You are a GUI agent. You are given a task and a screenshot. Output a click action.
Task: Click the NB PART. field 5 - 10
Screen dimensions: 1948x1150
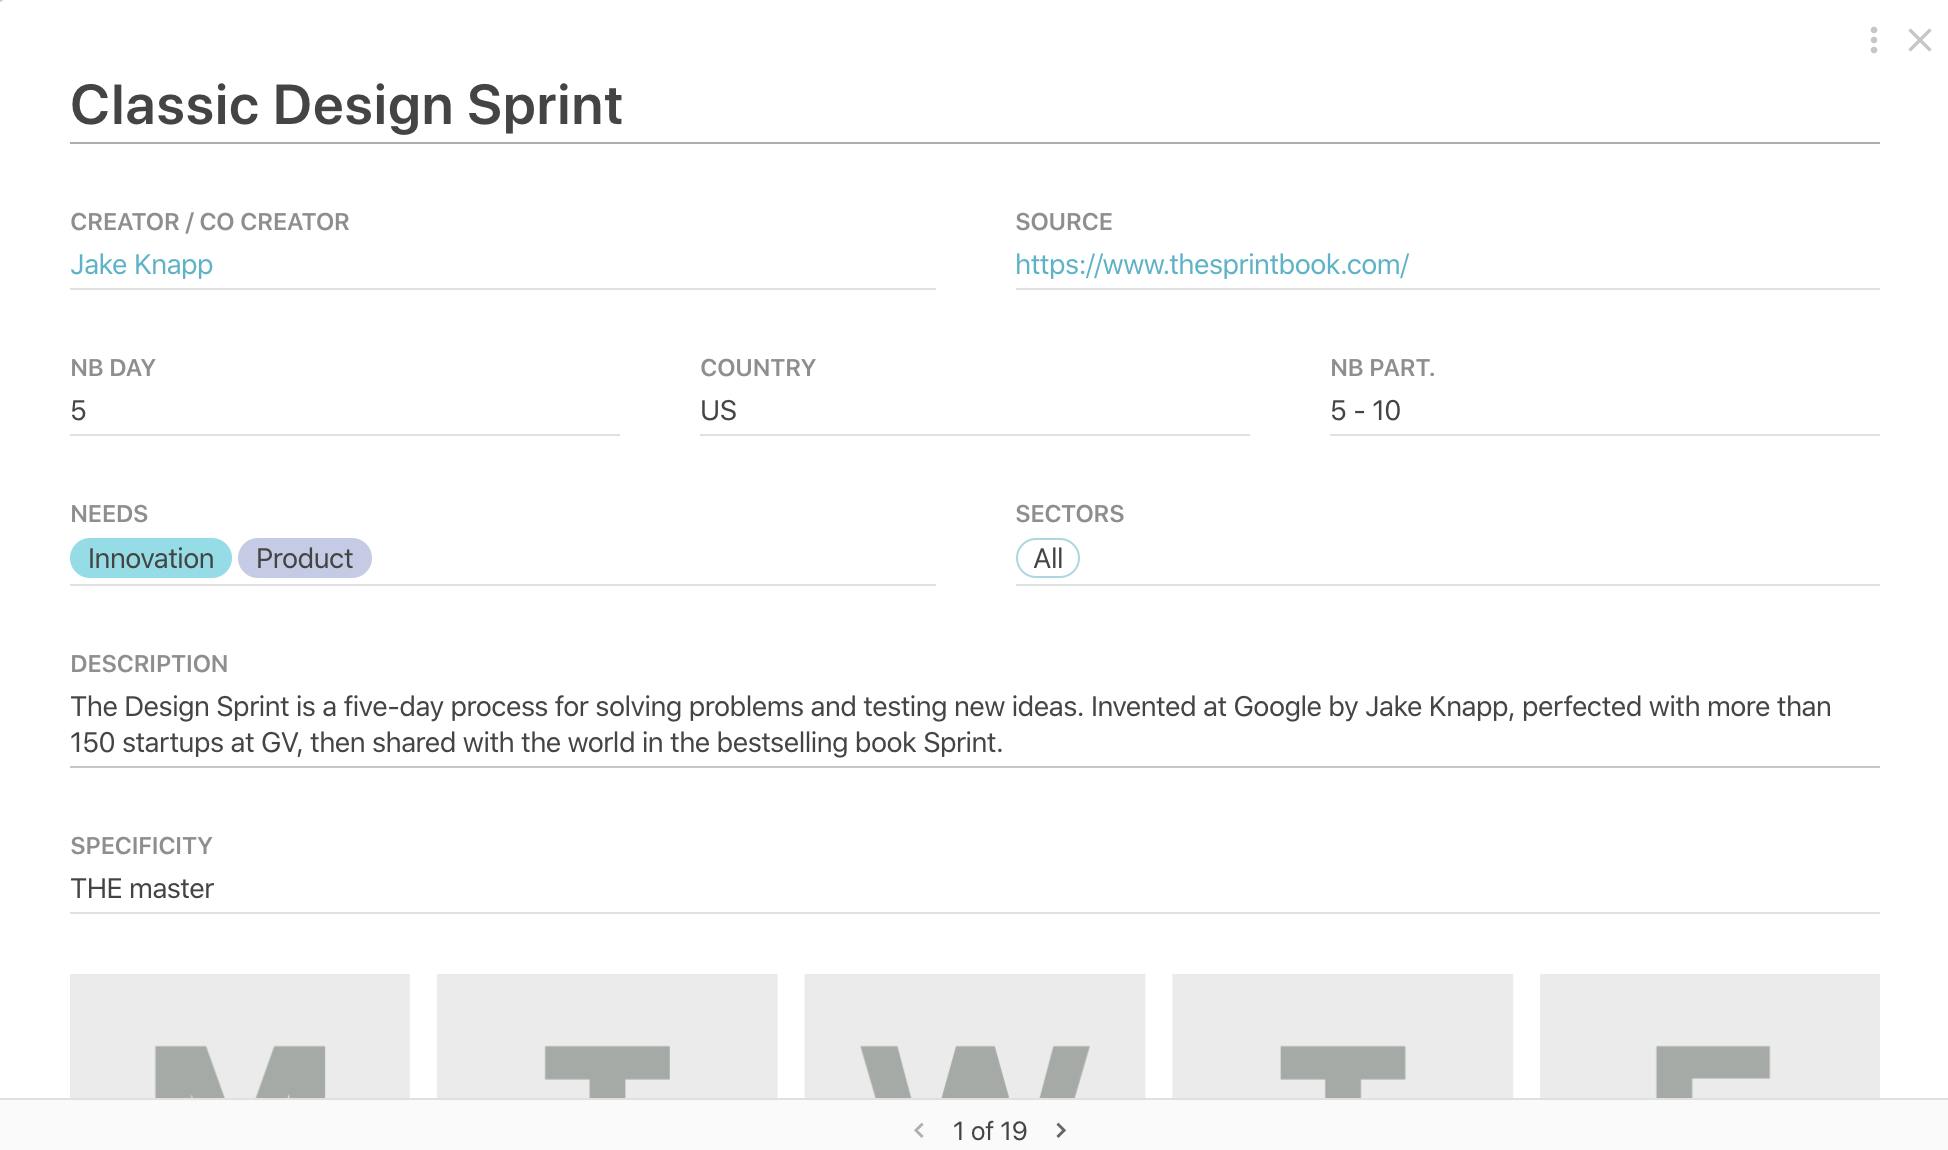1365,410
